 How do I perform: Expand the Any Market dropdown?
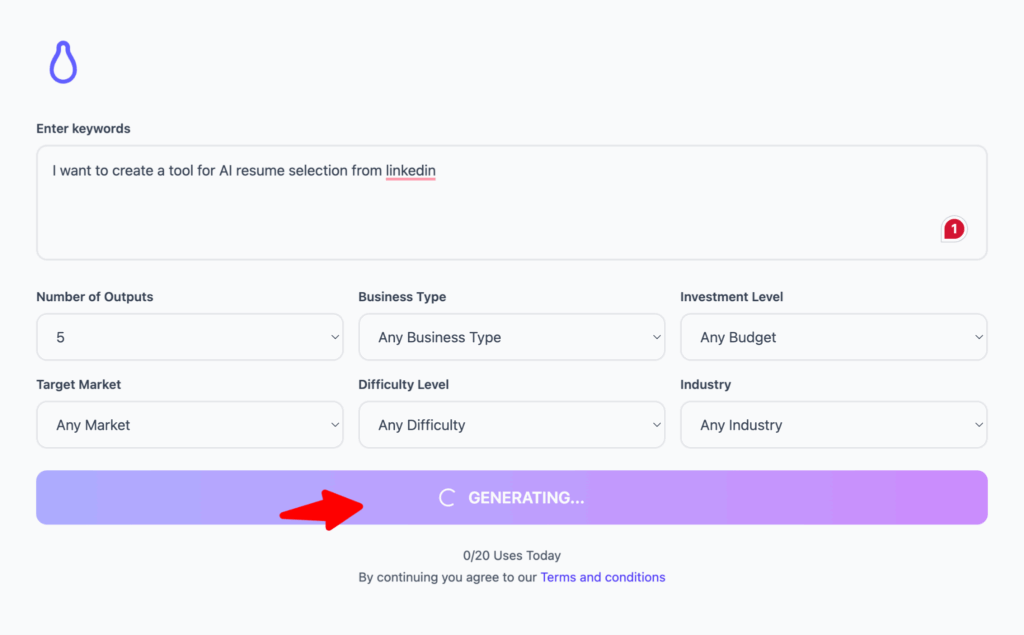click(x=190, y=425)
